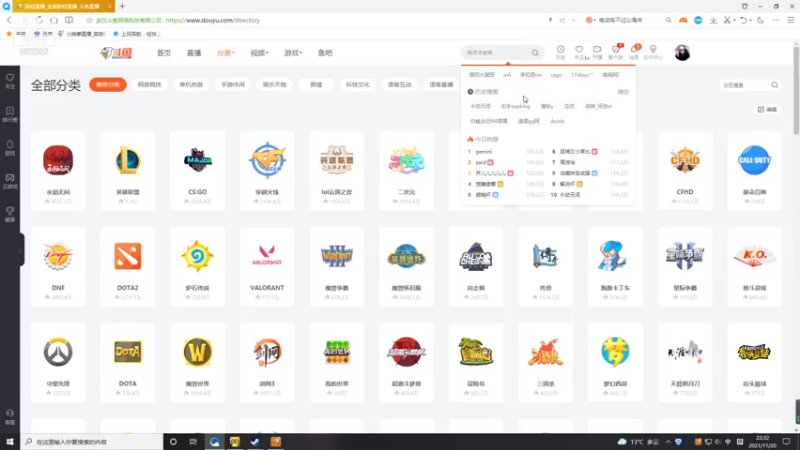
Task: Click the search magnifier in header
Action: pos(535,53)
